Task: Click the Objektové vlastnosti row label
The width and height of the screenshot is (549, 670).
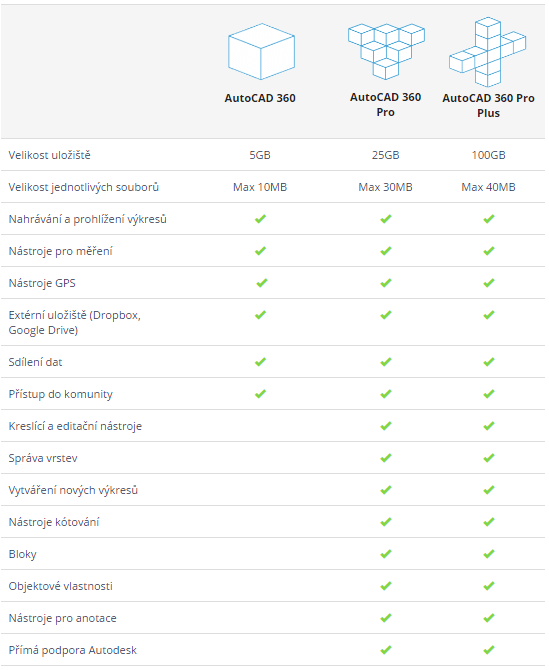Action: tap(61, 586)
